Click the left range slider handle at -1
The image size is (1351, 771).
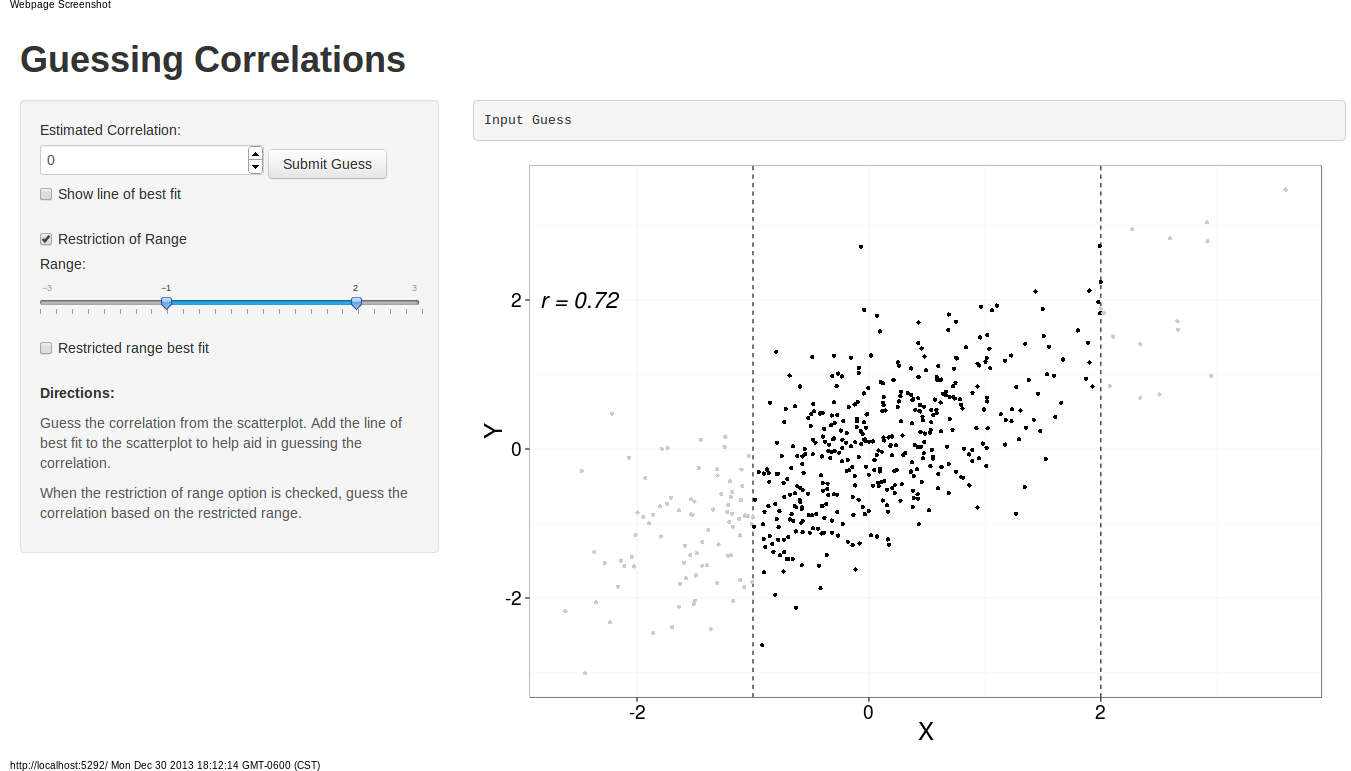click(x=167, y=303)
